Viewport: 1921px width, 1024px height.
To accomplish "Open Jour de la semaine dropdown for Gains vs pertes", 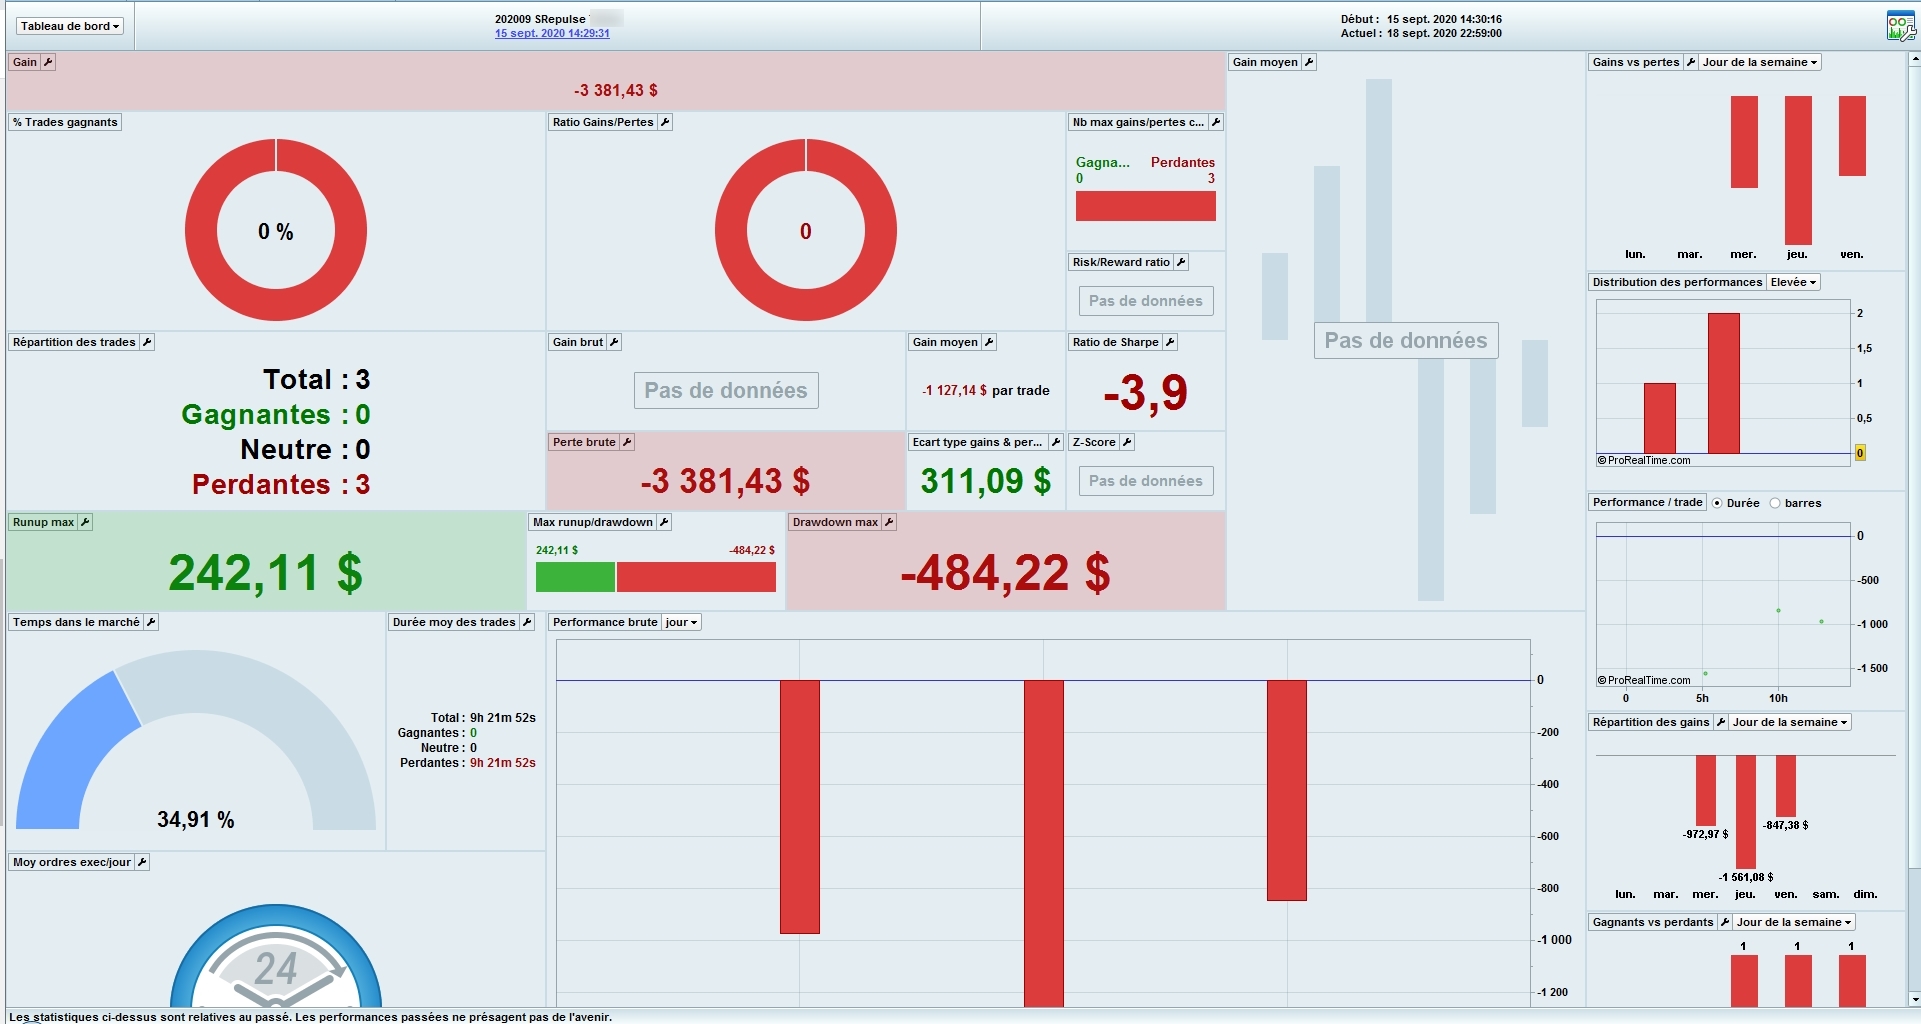I will pos(1760,62).
